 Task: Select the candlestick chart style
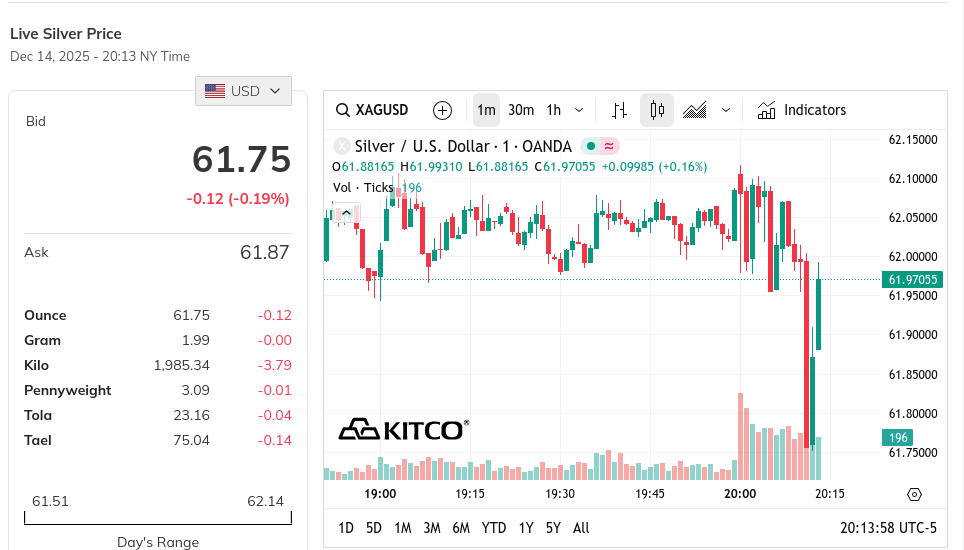click(x=657, y=111)
